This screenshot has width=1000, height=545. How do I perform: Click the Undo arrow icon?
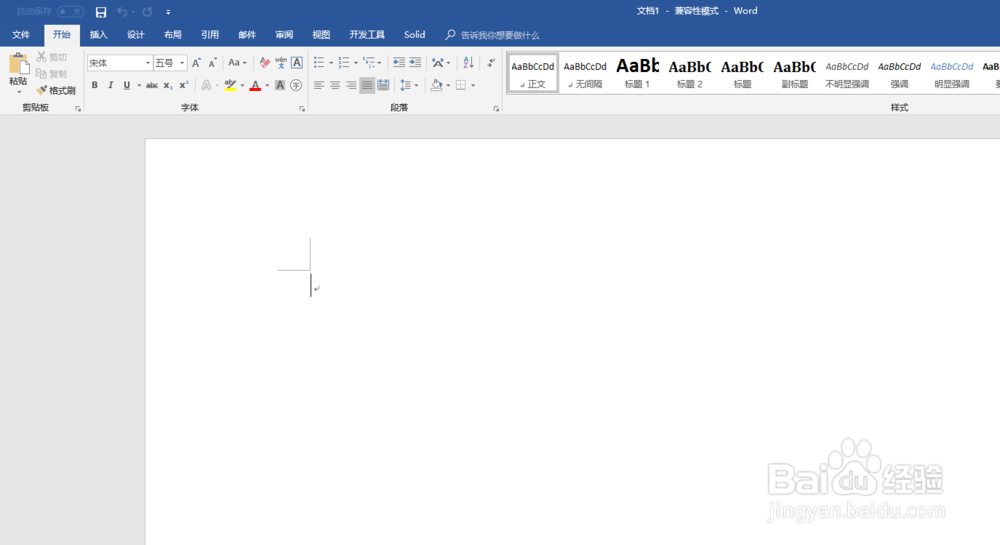[122, 12]
